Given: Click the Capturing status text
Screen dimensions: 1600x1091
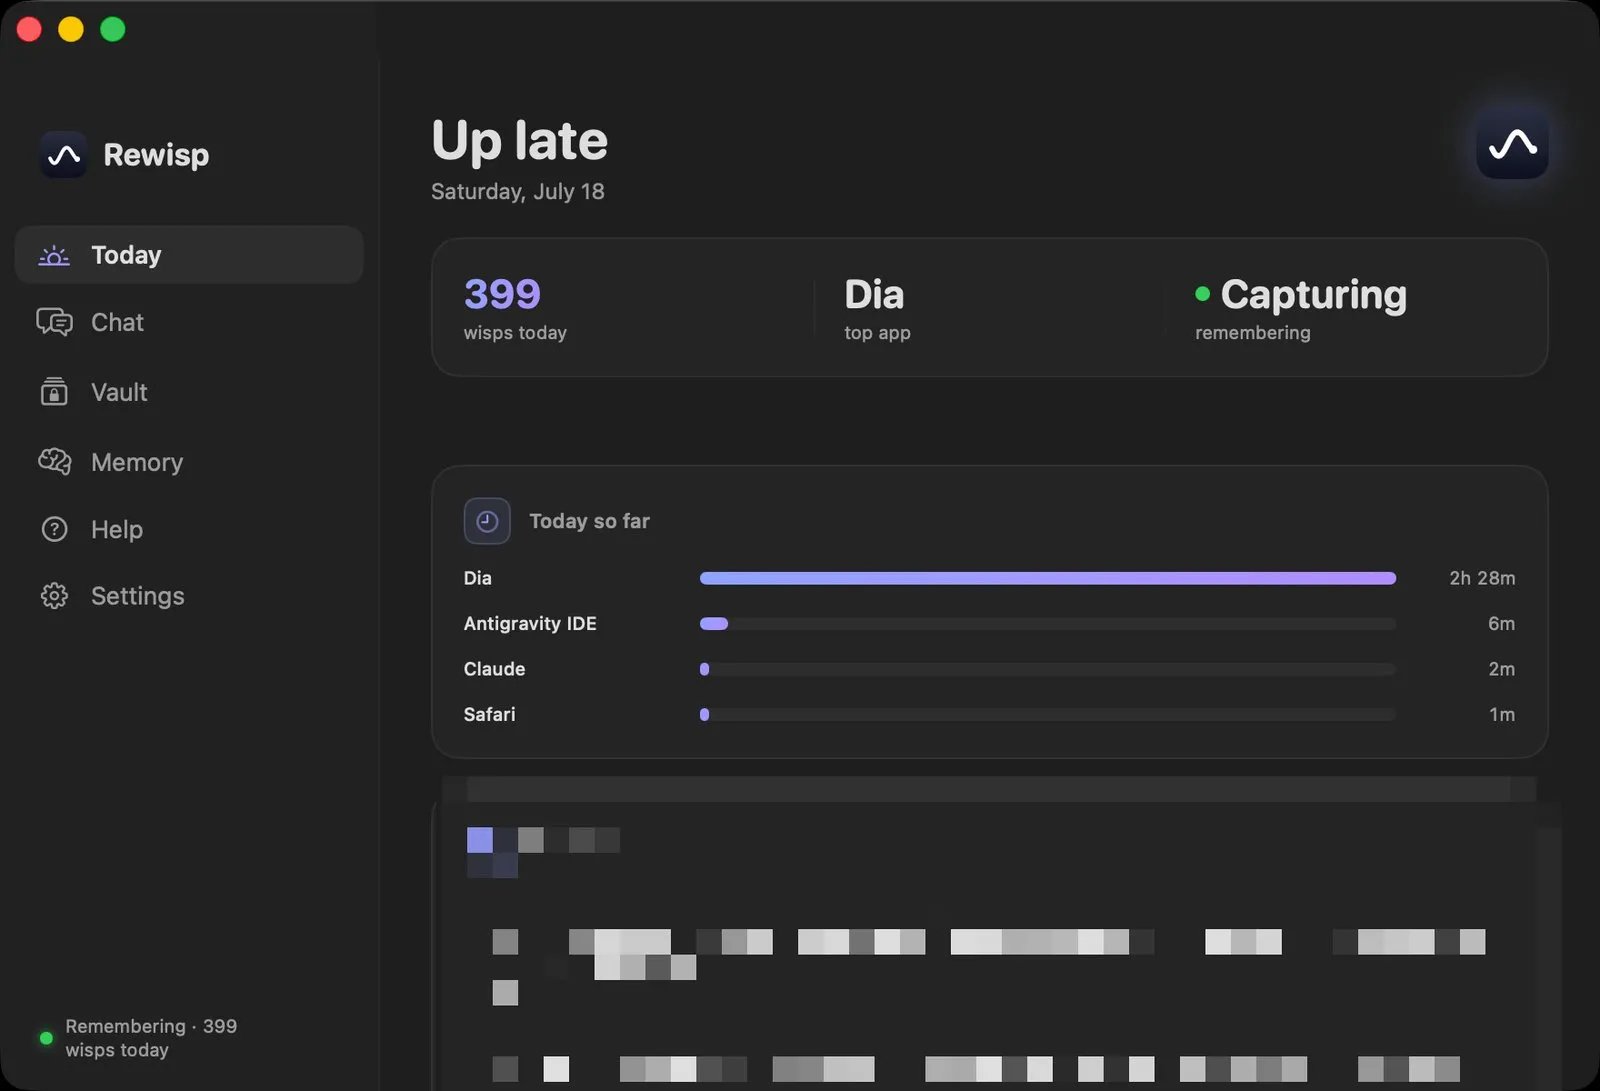Looking at the screenshot, I should click(1314, 294).
